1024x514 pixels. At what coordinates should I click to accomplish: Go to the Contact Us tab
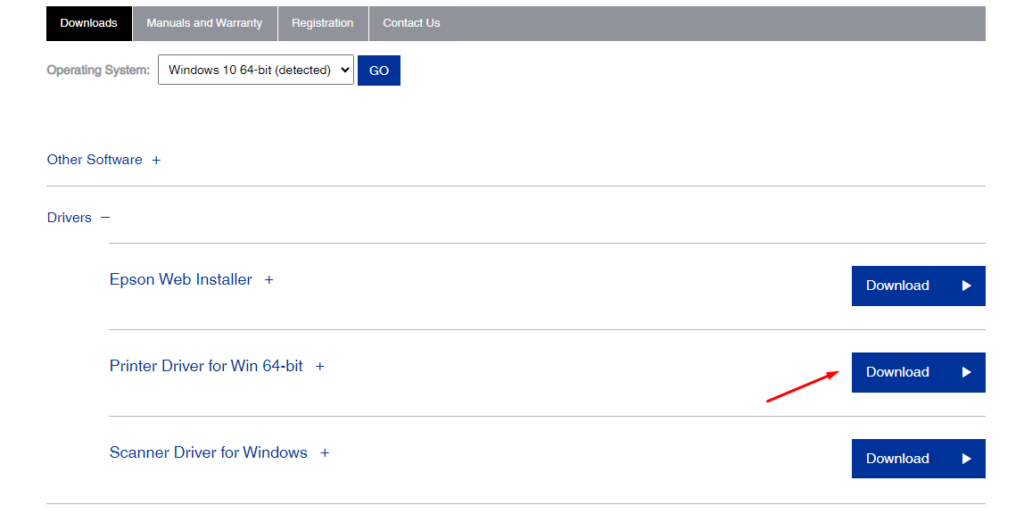coord(411,23)
